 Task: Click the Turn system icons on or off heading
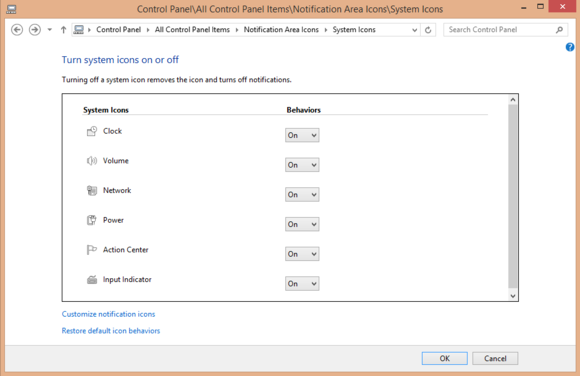pyautogui.click(x=120, y=60)
